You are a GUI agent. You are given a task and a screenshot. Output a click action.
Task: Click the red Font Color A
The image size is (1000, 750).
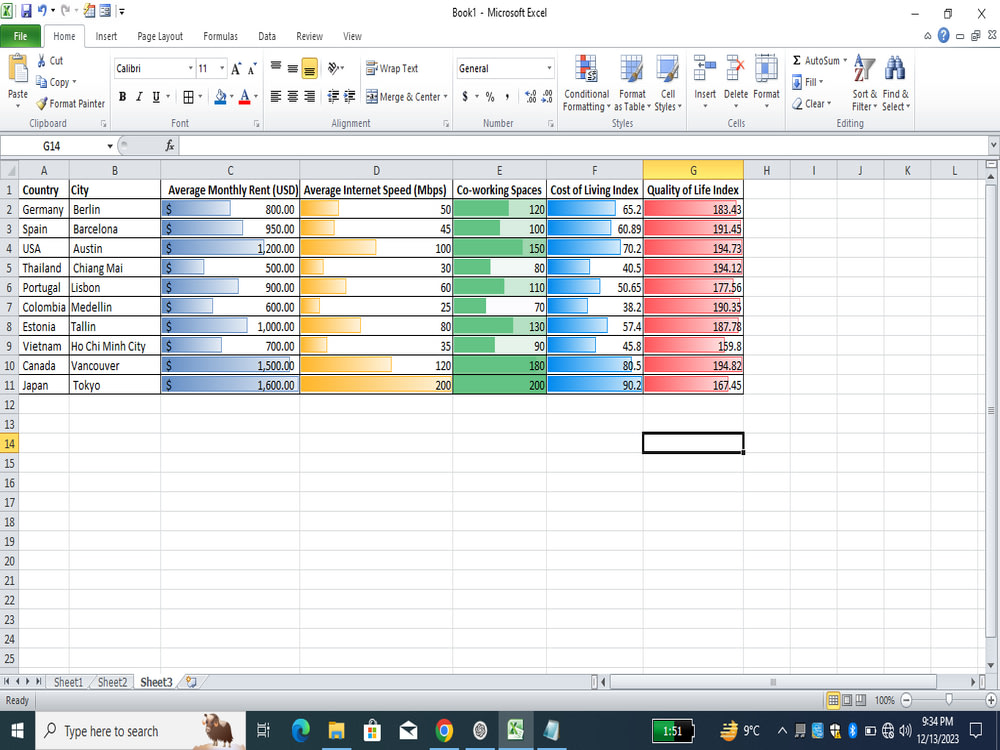point(245,97)
